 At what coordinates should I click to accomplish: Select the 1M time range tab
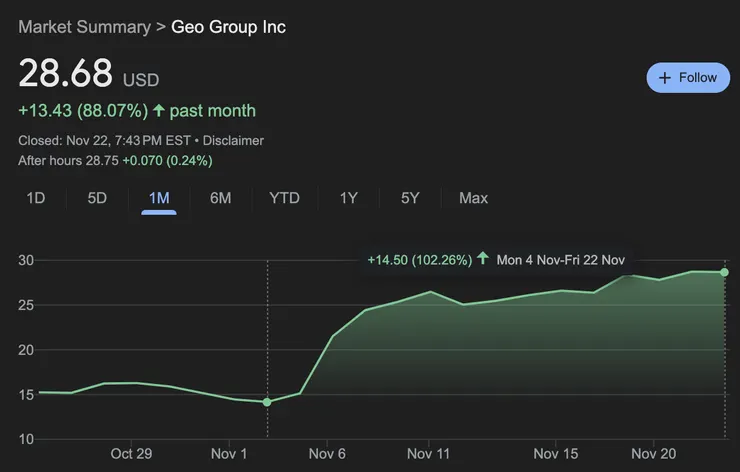click(159, 198)
